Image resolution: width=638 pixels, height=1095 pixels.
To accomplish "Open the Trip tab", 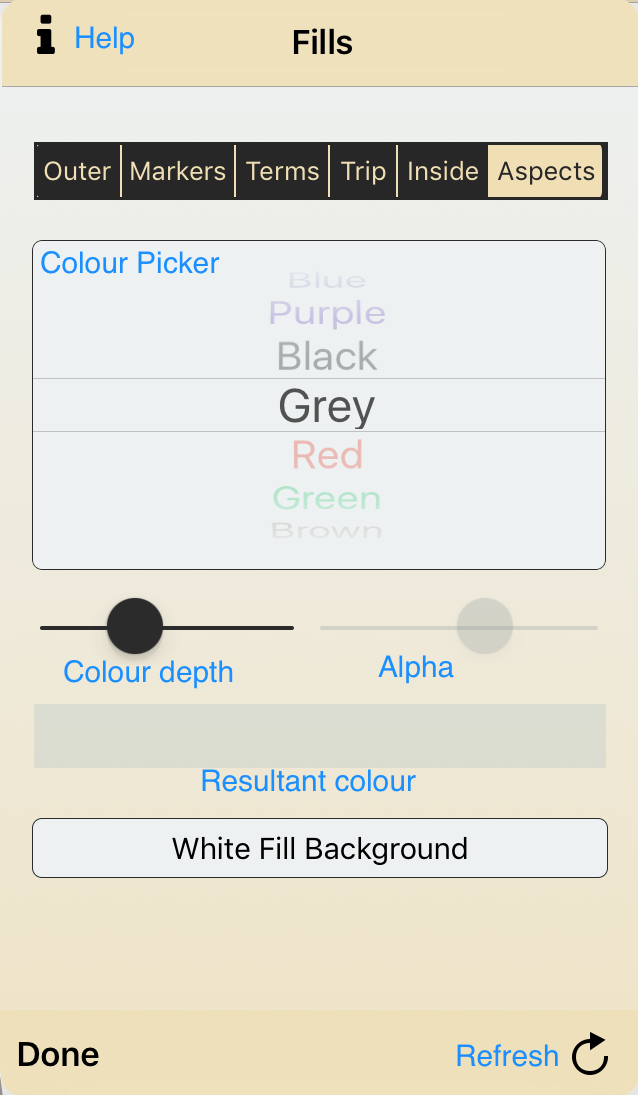I will (363, 171).
